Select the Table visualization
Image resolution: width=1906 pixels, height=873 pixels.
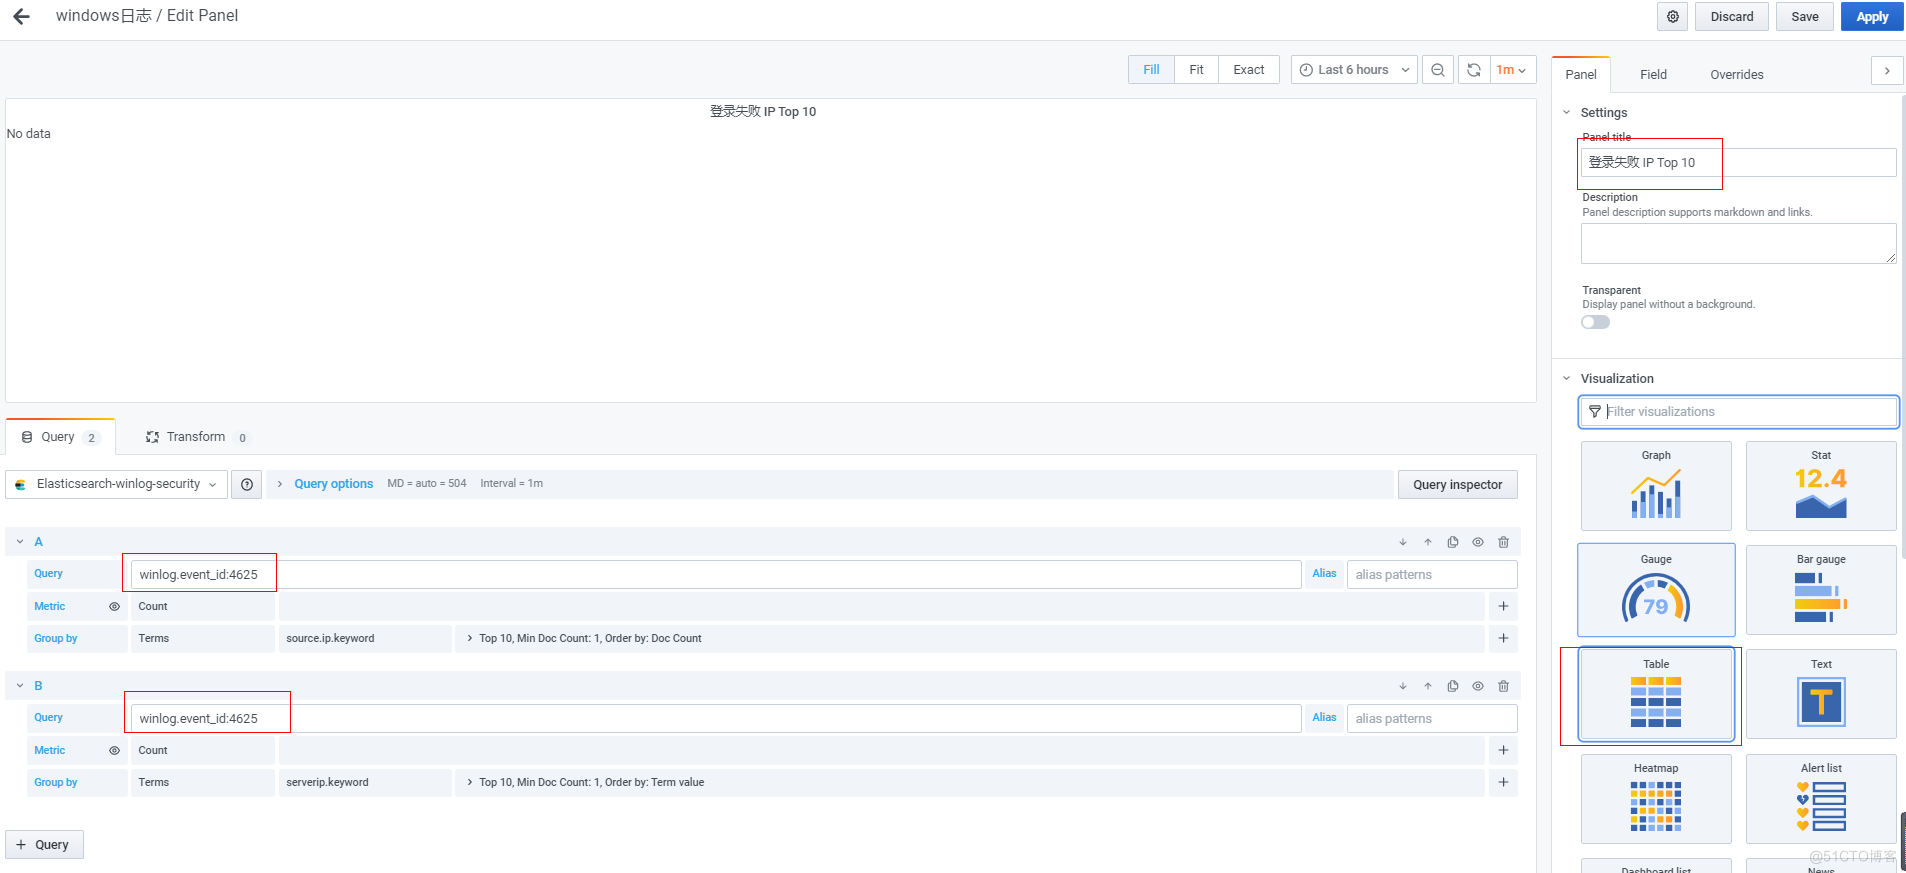pyautogui.click(x=1656, y=694)
